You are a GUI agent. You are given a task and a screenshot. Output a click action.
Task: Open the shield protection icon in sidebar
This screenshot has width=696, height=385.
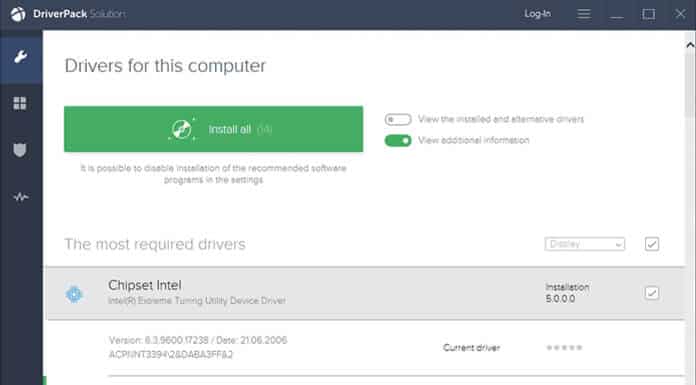[20, 150]
